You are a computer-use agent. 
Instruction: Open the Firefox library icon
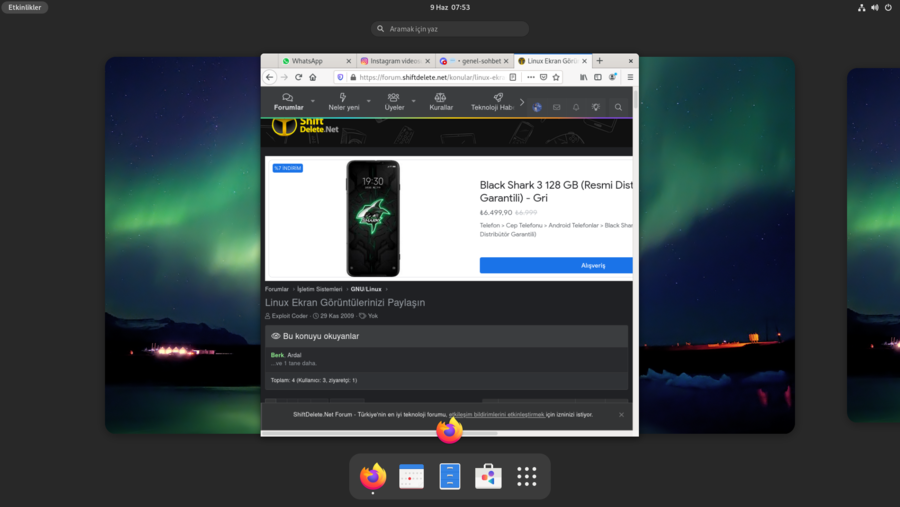pyautogui.click(x=583, y=77)
